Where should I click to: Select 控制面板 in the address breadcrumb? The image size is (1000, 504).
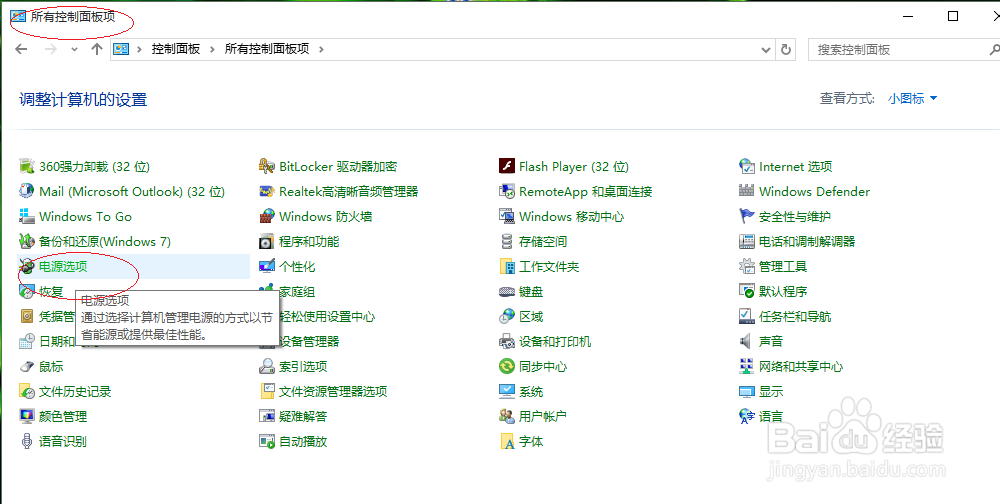pyautogui.click(x=175, y=49)
